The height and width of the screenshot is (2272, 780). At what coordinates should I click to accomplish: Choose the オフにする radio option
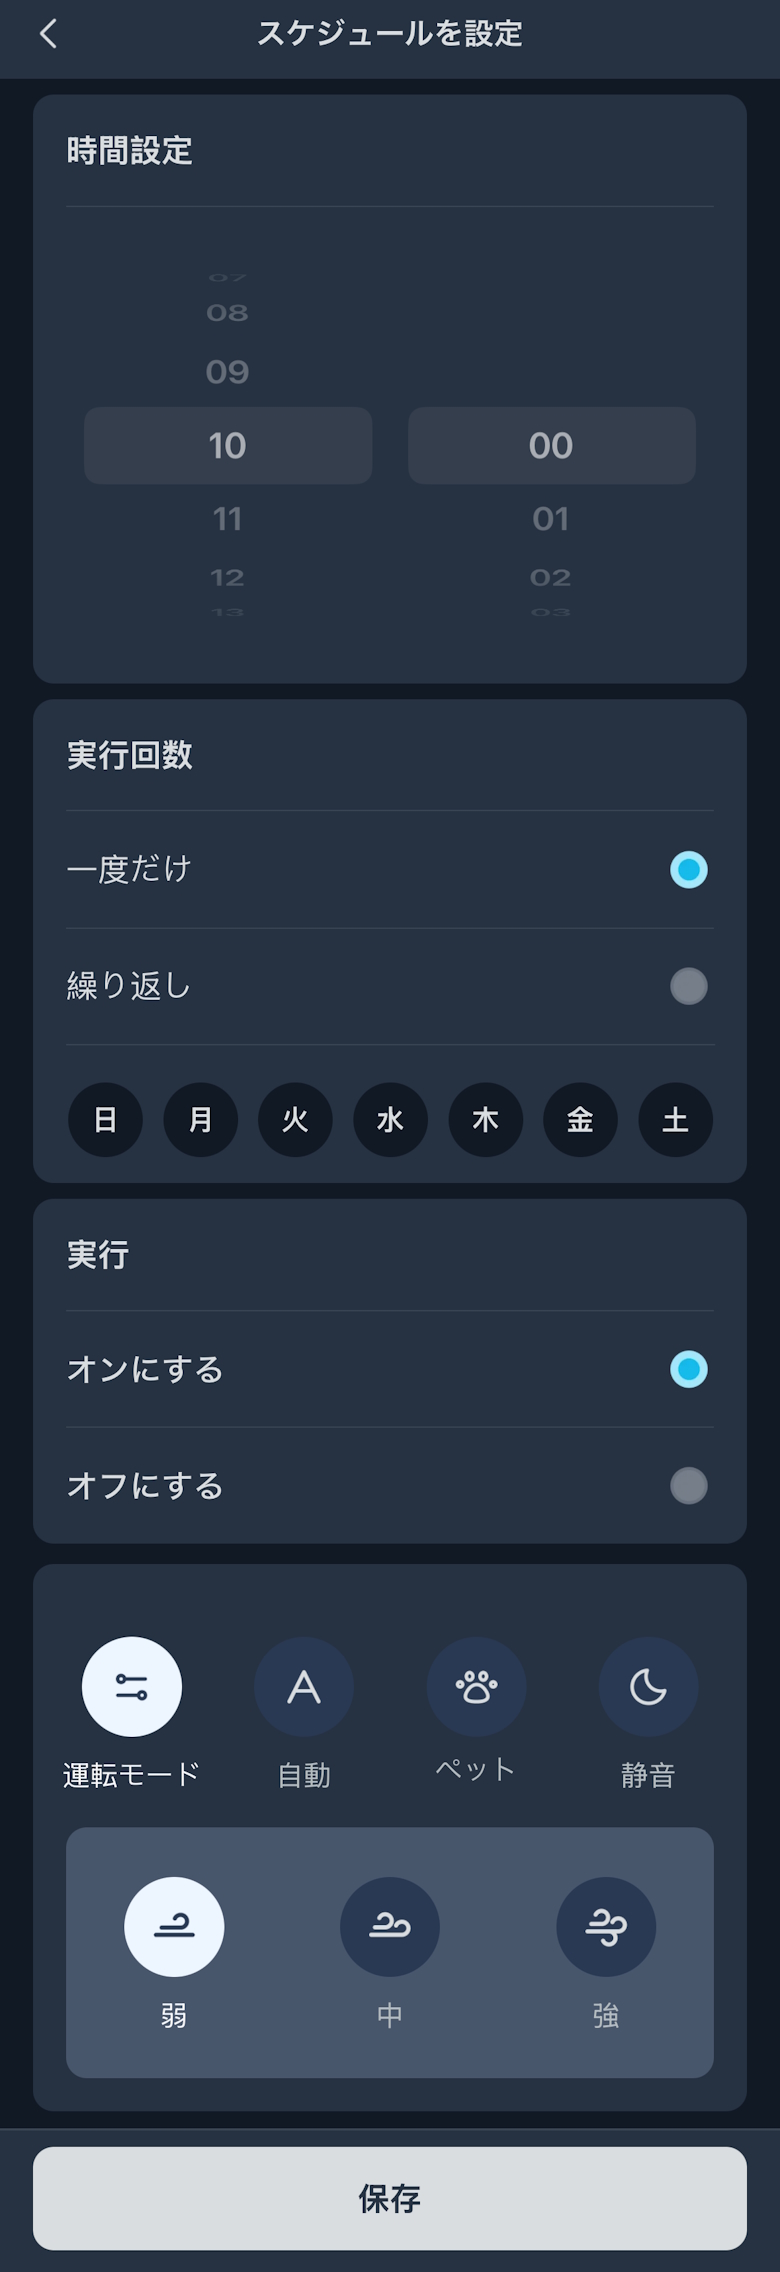click(688, 1486)
